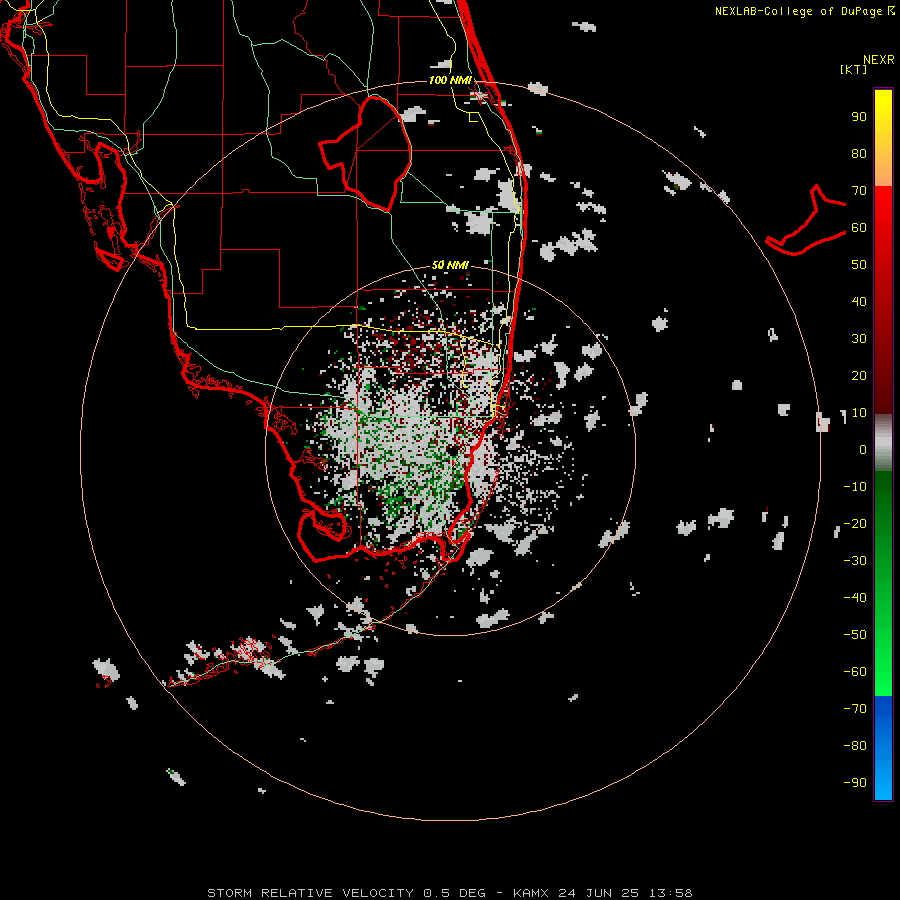900x900 pixels.
Task: Click the 100 NMI range ring label
Action: [450, 80]
